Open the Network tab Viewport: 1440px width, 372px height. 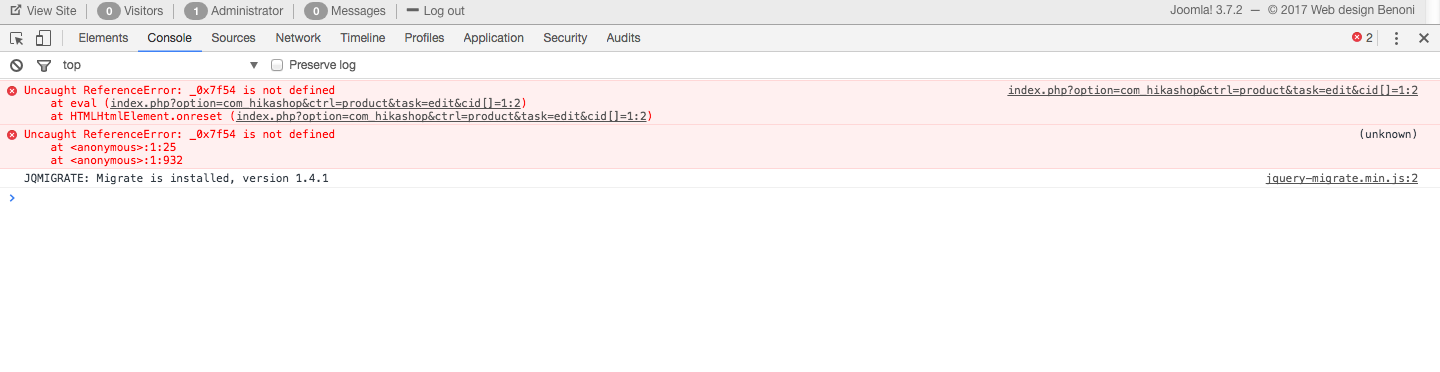(298, 38)
